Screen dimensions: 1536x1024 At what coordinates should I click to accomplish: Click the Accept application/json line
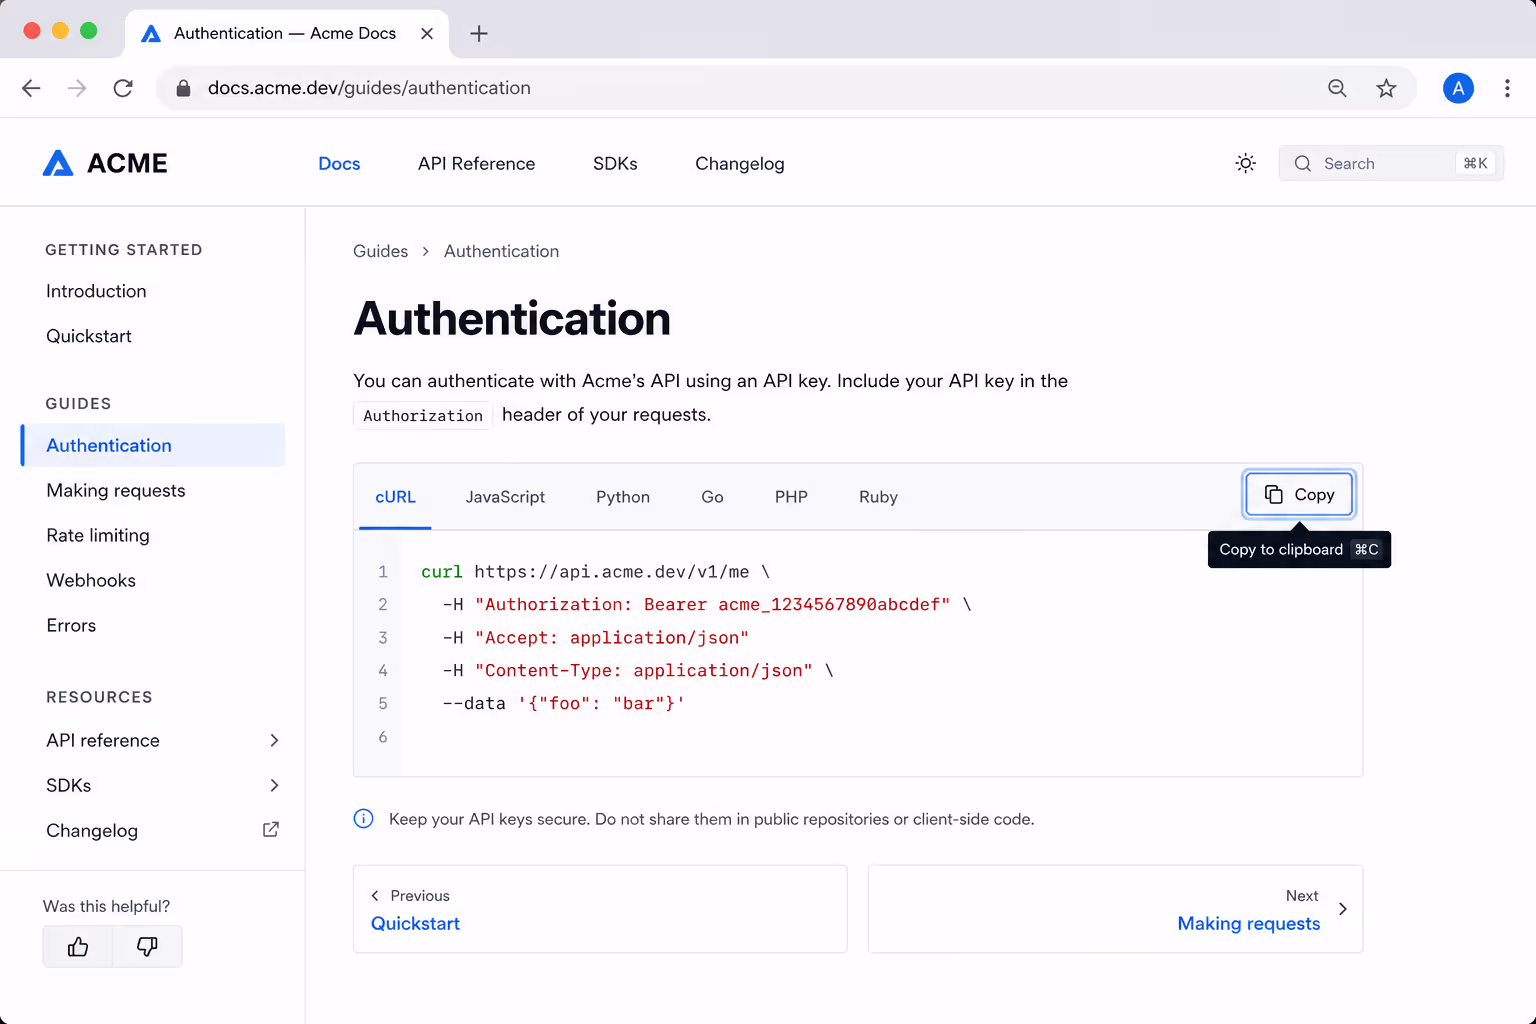596,638
